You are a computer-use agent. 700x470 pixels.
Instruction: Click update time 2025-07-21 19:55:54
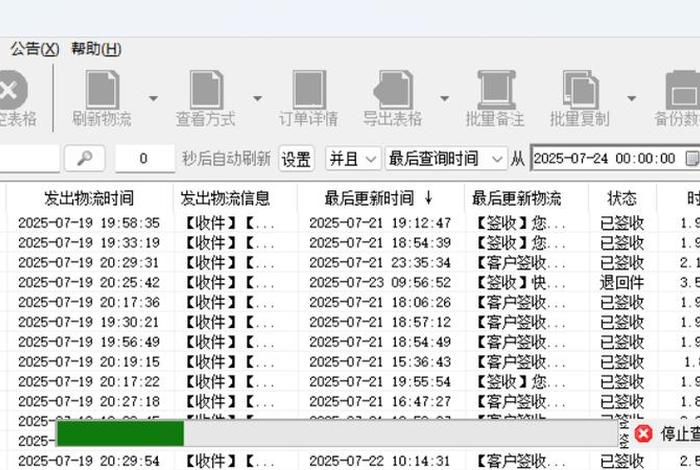(x=380, y=382)
